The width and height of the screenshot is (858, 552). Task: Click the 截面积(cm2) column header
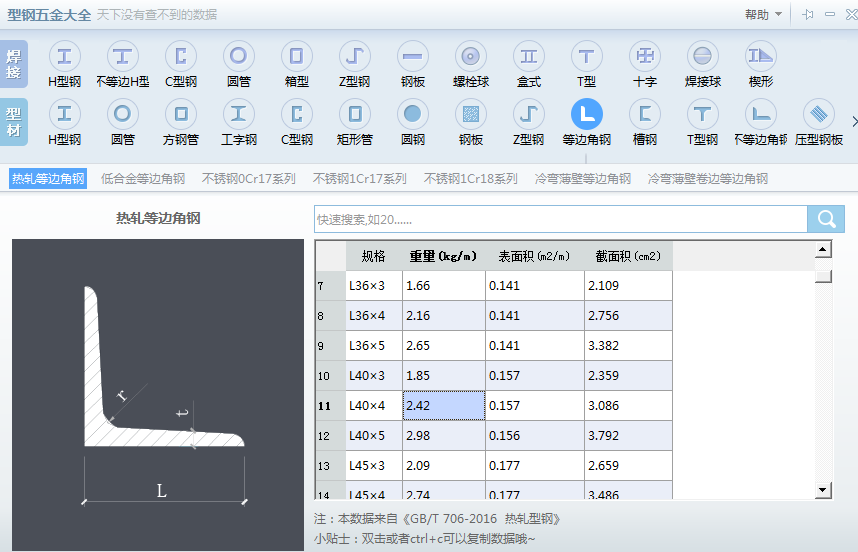point(628,256)
